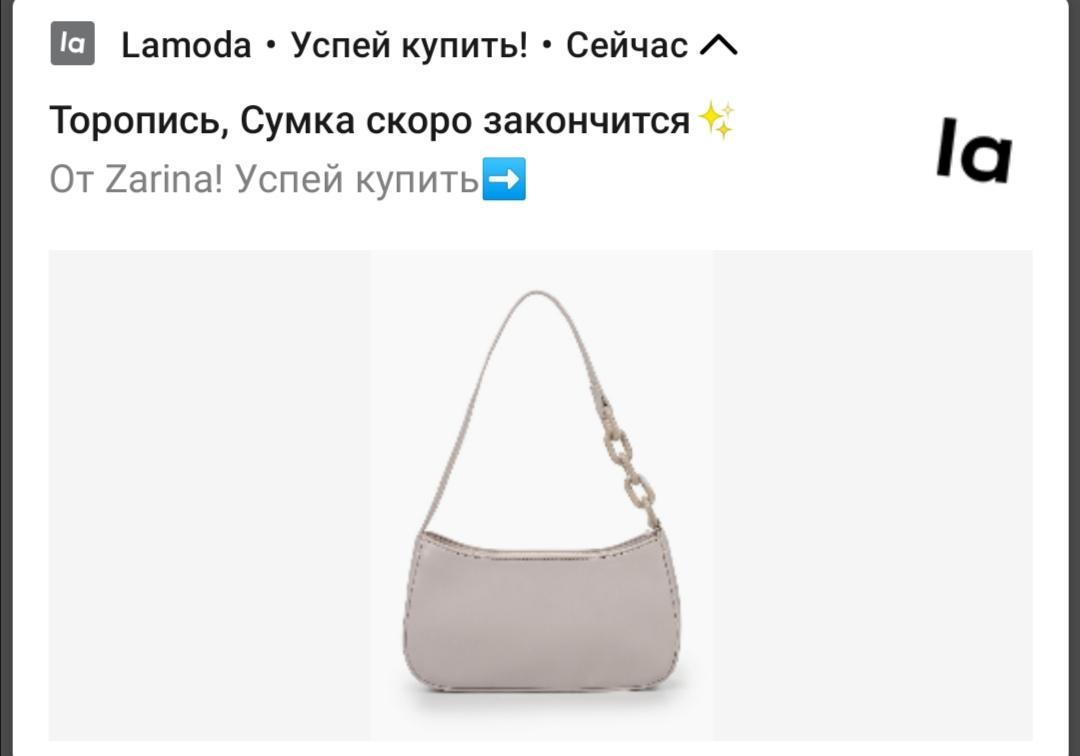Tap the 'Сейчас' timestamp in header
The width and height of the screenshot is (1080, 756).
627,46
